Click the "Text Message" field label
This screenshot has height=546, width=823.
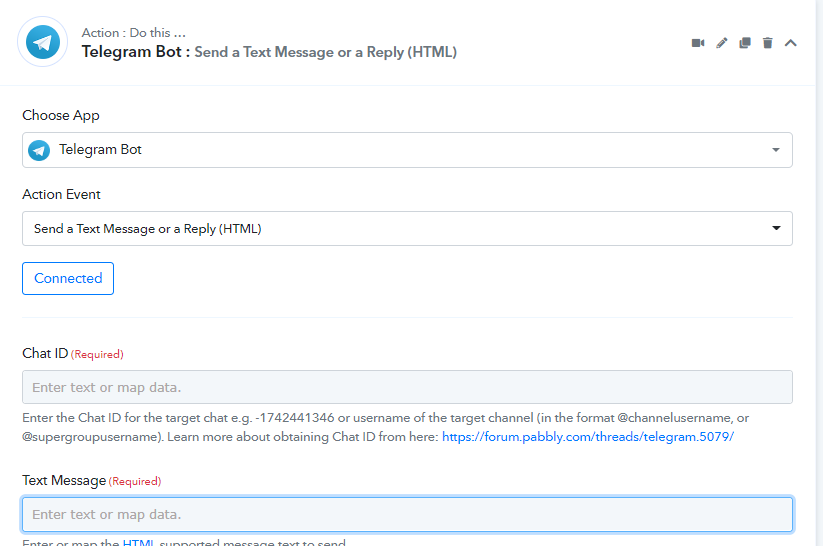(64, 480)
